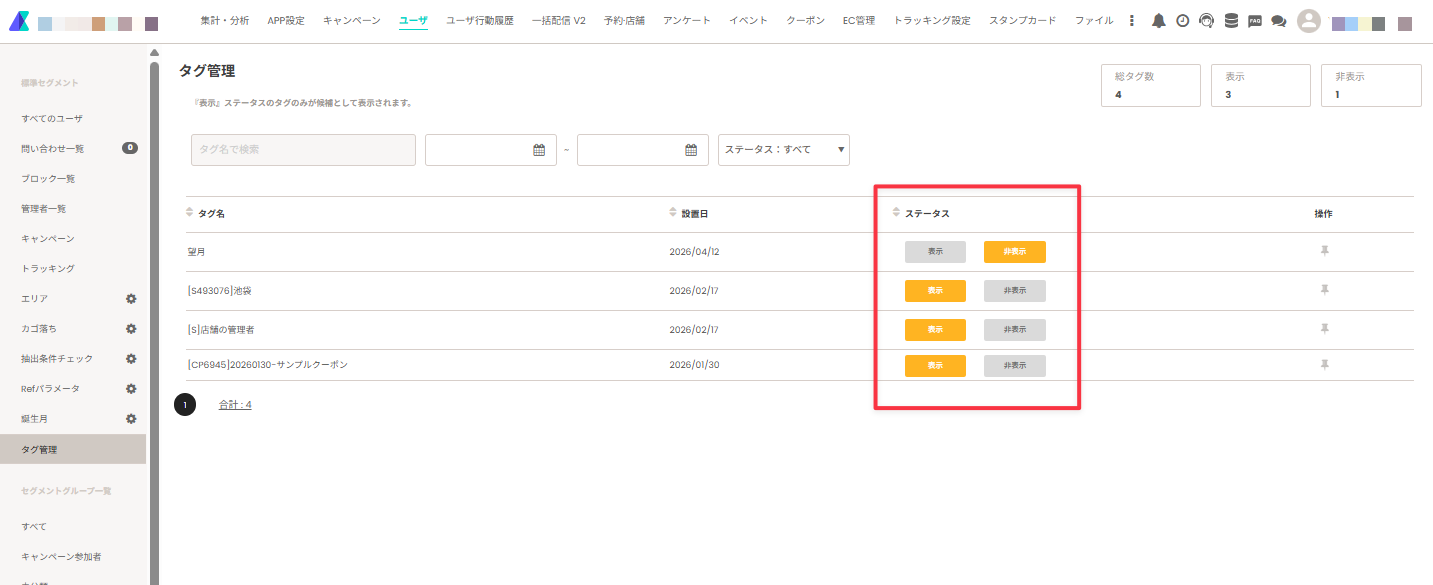
Task: Open the ステータス：すべて filter dropdown
Action: pos(784,150)
